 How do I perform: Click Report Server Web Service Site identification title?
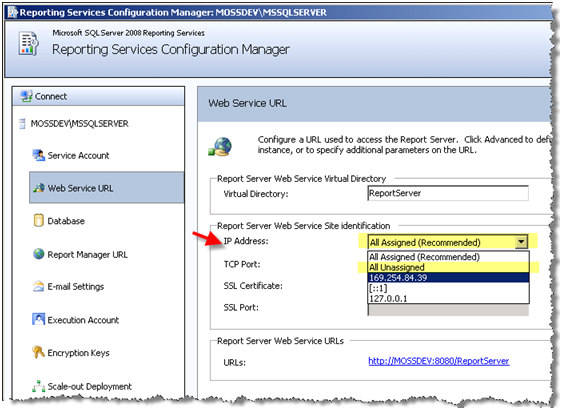point(303,226)
